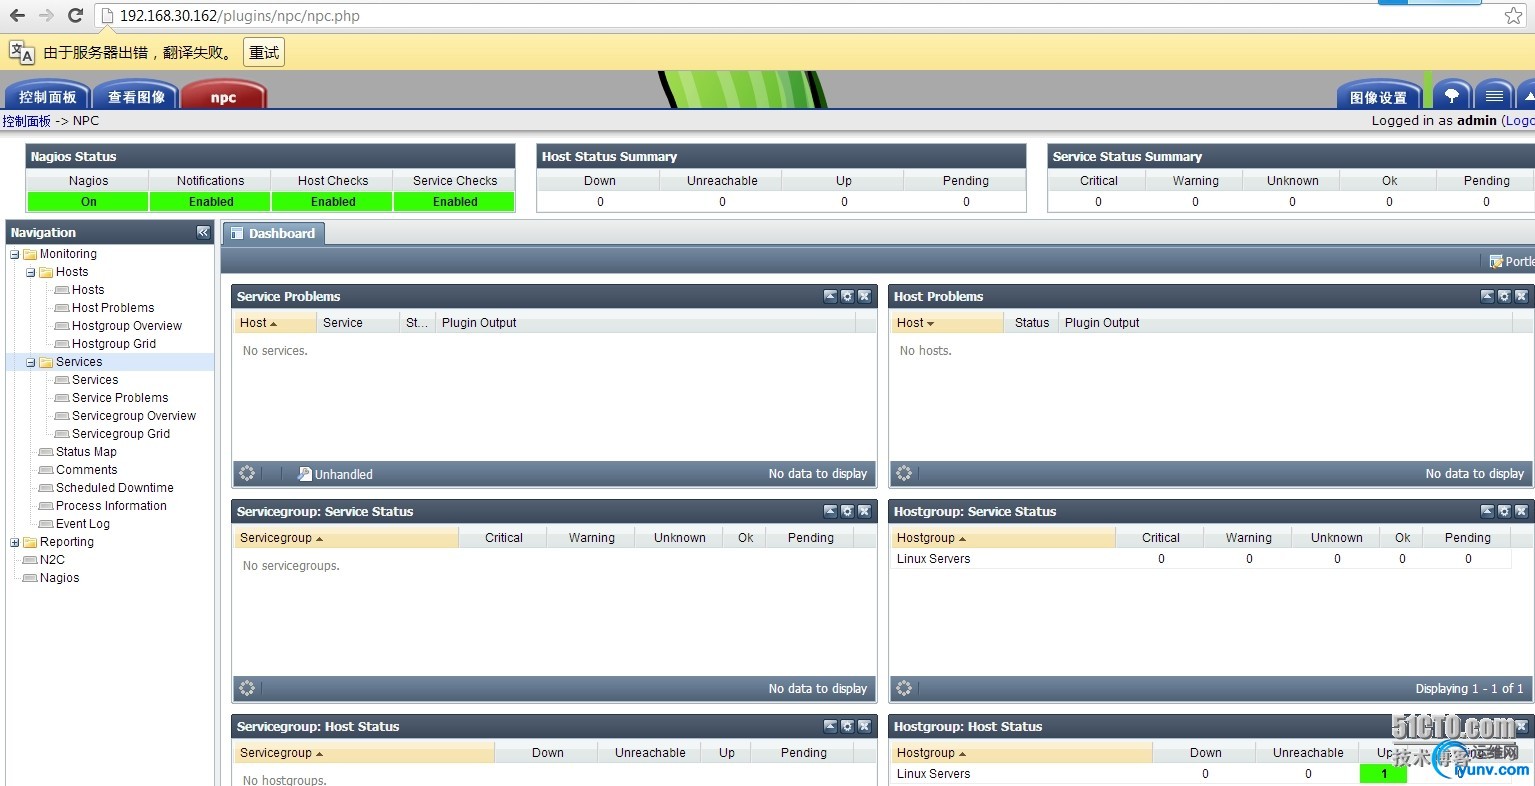Close Servicegroup: Service Status portlet
Image resolution: width=1535 pixels, height=786 pixels.
pyautogui.click(x=864, y=511)
